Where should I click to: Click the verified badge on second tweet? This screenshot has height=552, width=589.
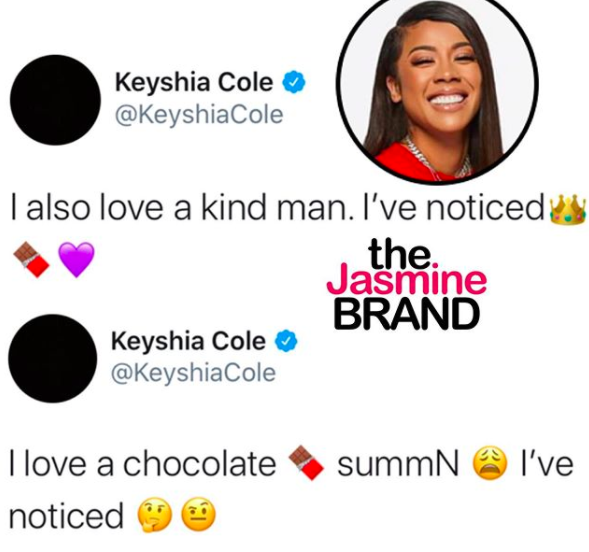click(x=287, y=341)
